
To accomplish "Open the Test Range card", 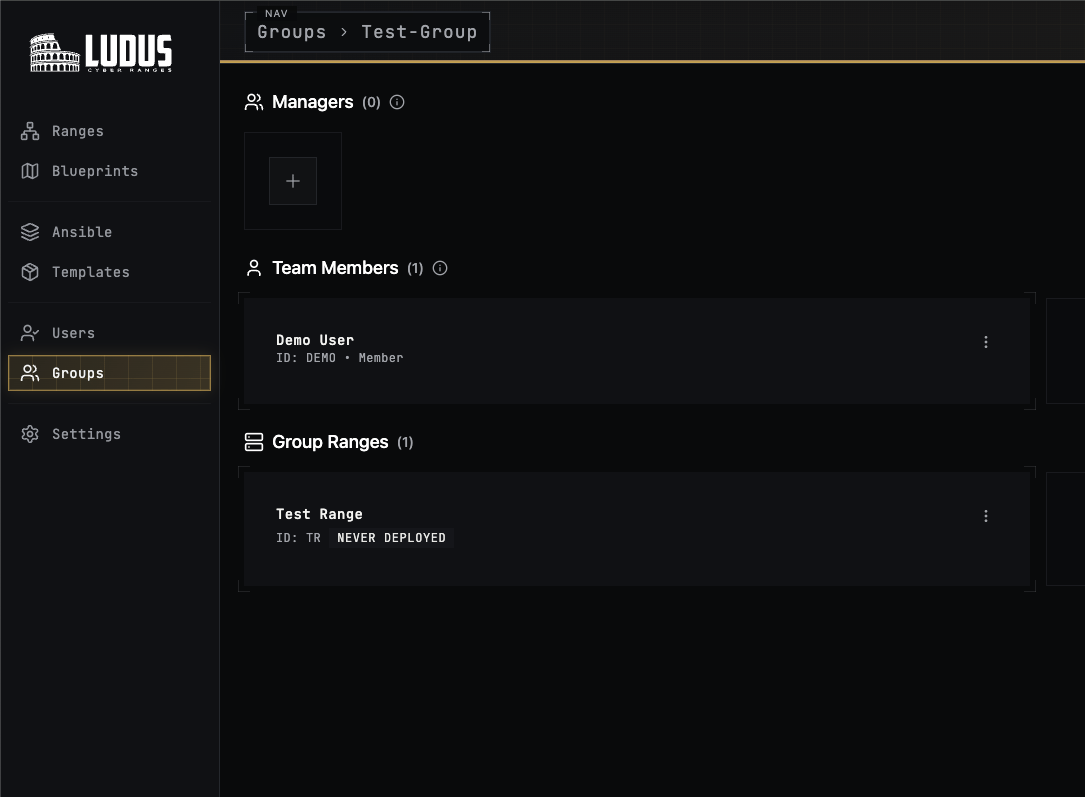I will tap(600, 527).
